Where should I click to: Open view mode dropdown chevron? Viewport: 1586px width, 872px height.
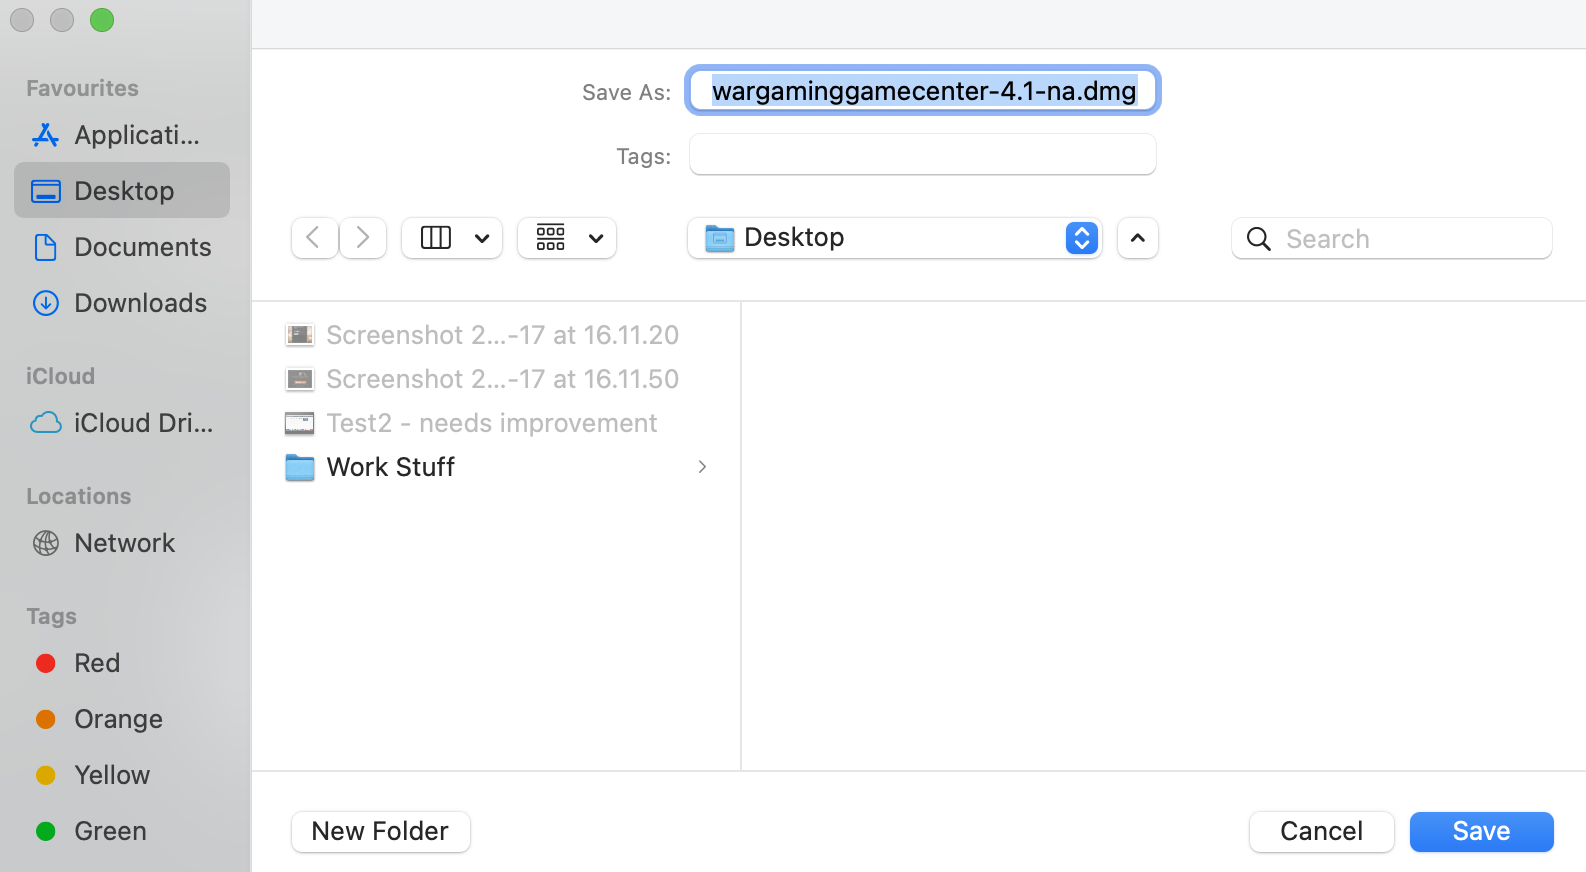(x=482, y=238)
